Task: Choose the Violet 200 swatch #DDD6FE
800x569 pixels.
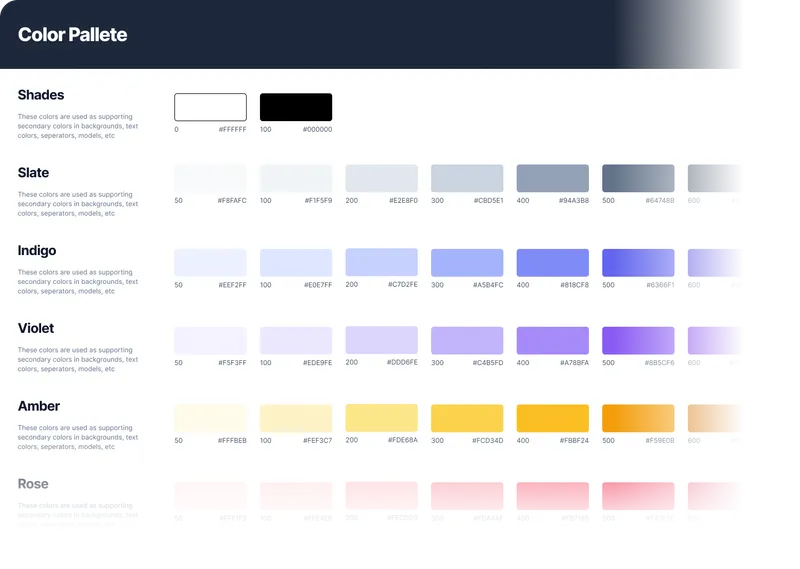Action: (382, 340)
